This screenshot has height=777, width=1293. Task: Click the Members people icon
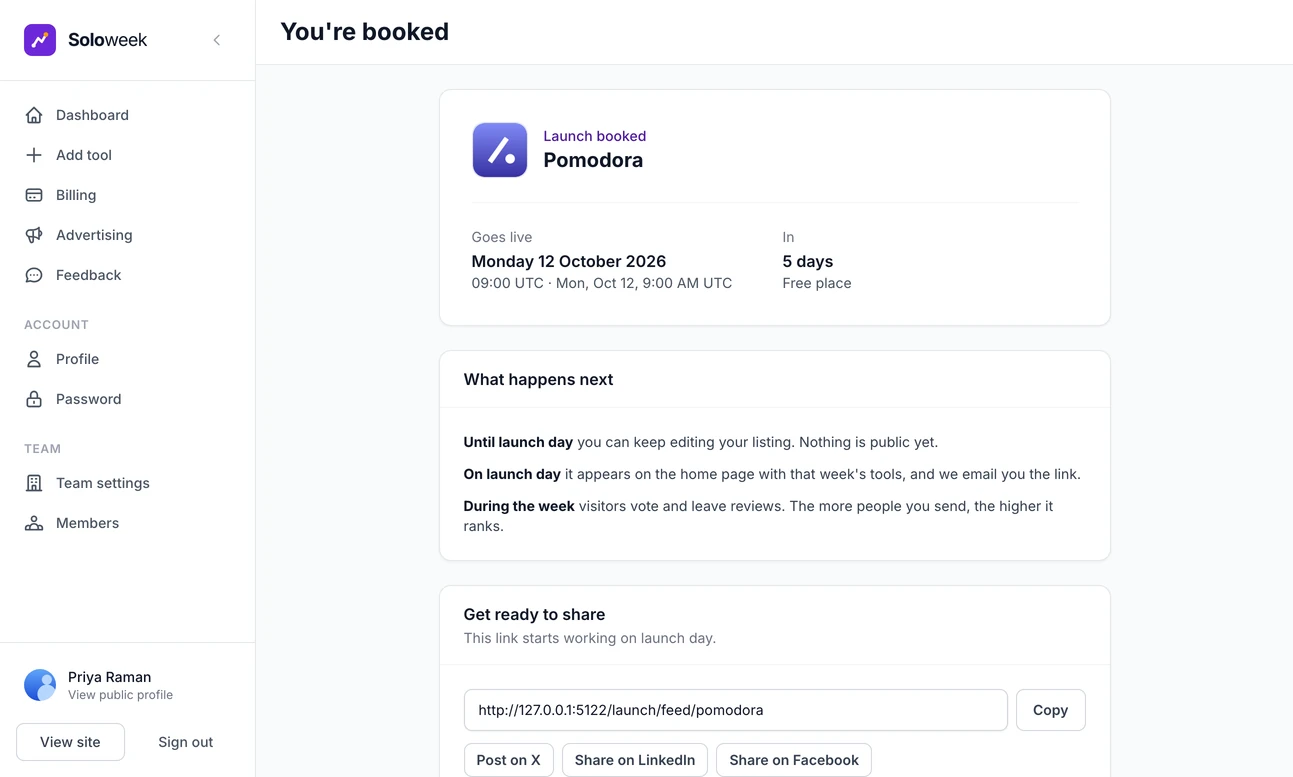tap(34, 523)
